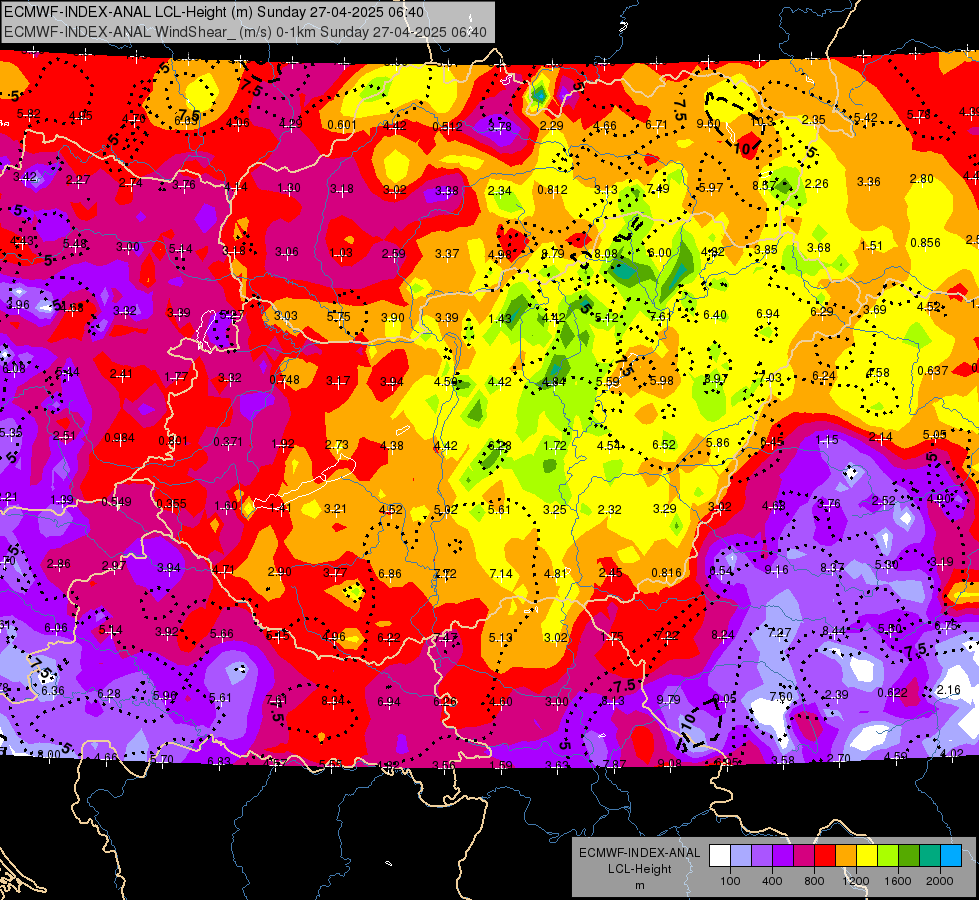This screenshot has width=979, height=900.
Task: Click the wind shear value 0.355
Action: tap(171, 503)
